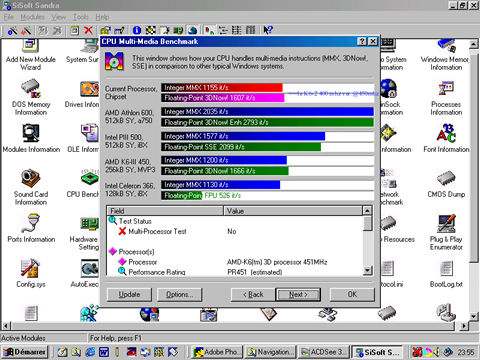Open the Tools menu
The width and height of the screenshot is (480, 360).
[x=81, y=17]
